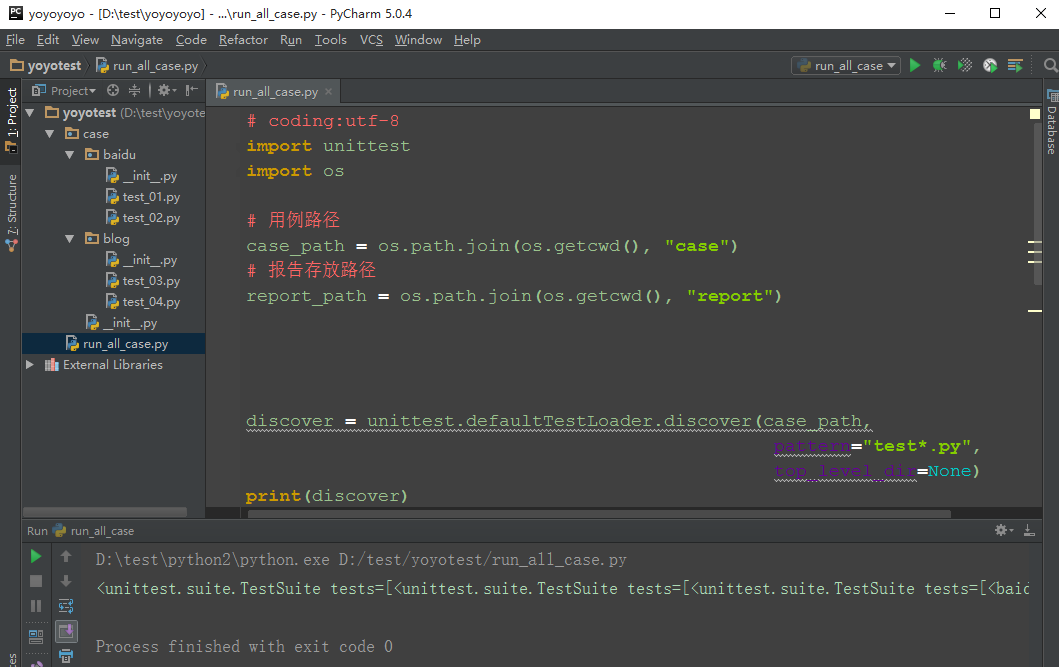
Task: Open the Run panel gear settings dropdown
Action: (x=1004, y=531)
